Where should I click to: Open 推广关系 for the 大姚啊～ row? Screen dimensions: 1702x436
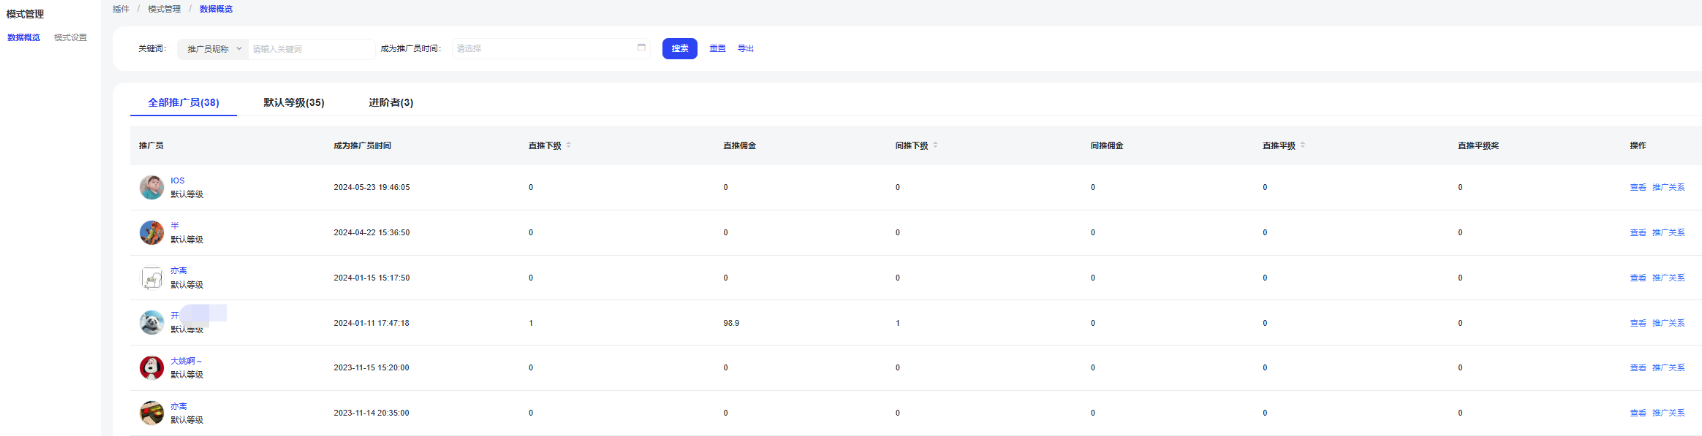pos(1668,368)
